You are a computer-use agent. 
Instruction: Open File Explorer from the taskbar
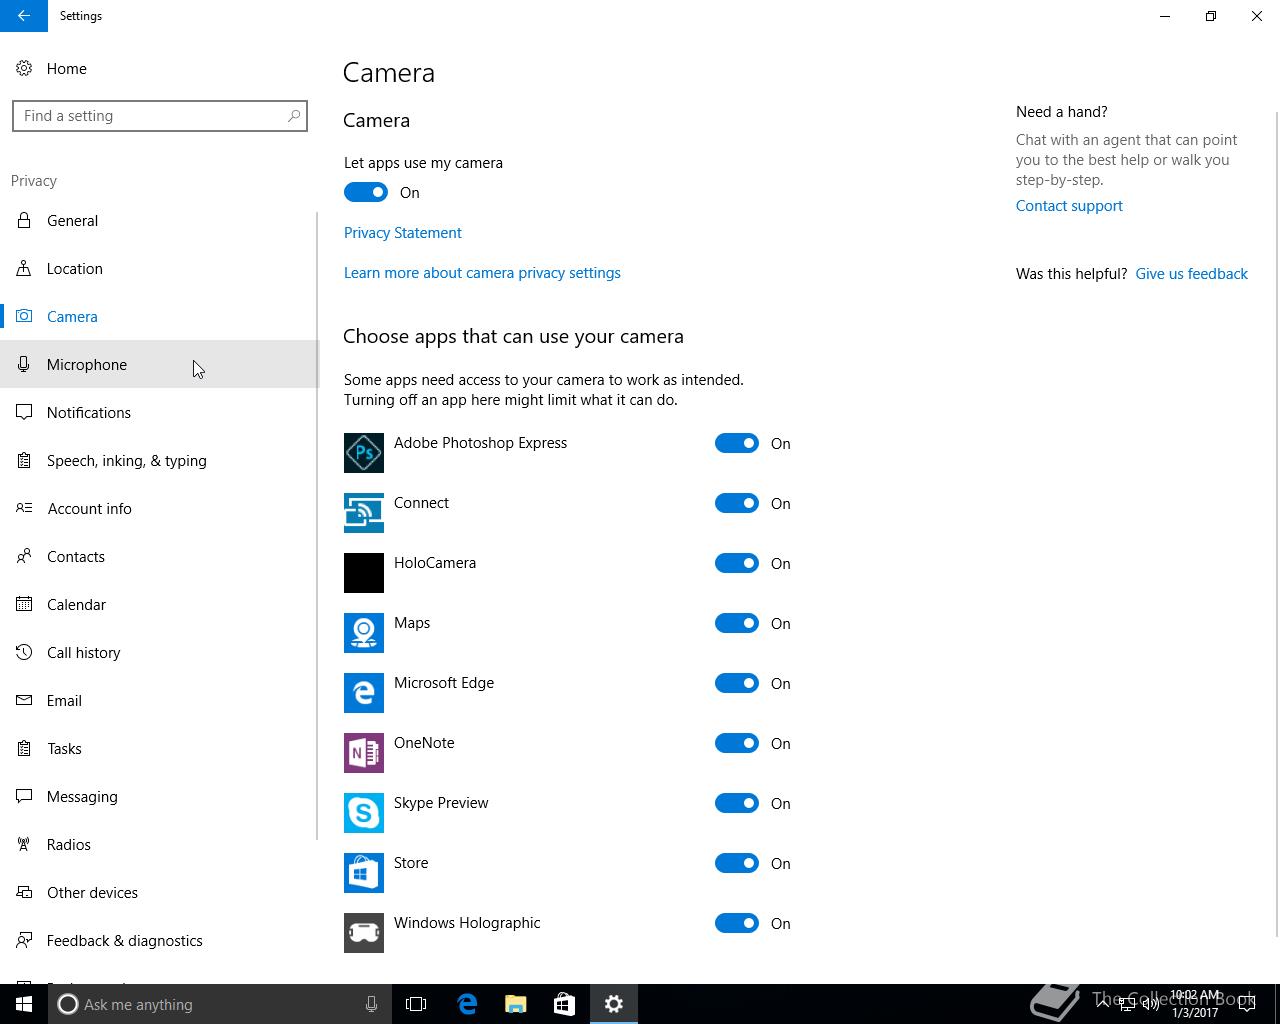[516, 1004]
